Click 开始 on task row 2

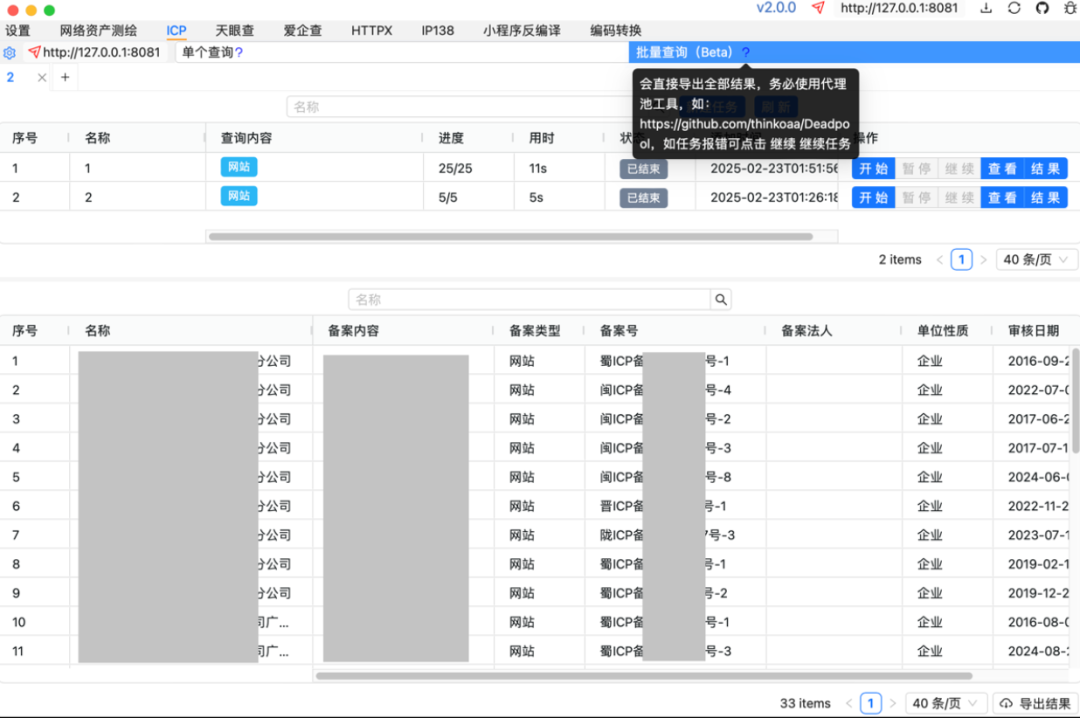(x=872, y=197)
